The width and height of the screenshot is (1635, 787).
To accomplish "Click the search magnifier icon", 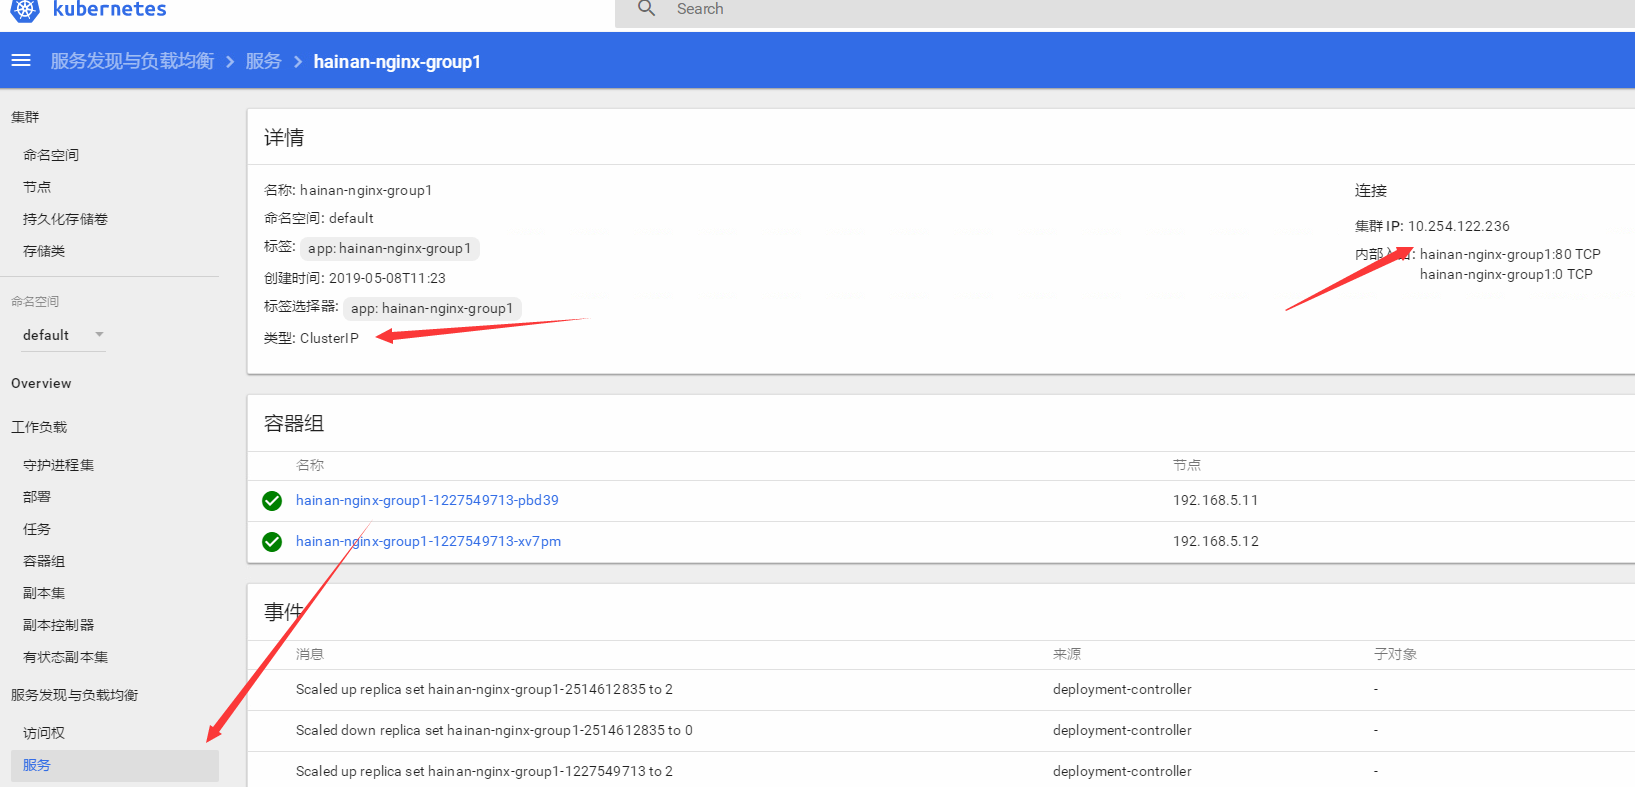I will pos(647,8).
